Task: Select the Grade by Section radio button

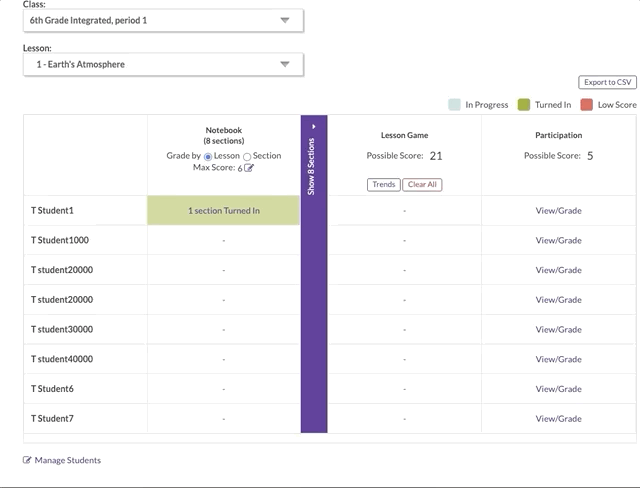Action: pyautogui.click(x=247, y=156)
